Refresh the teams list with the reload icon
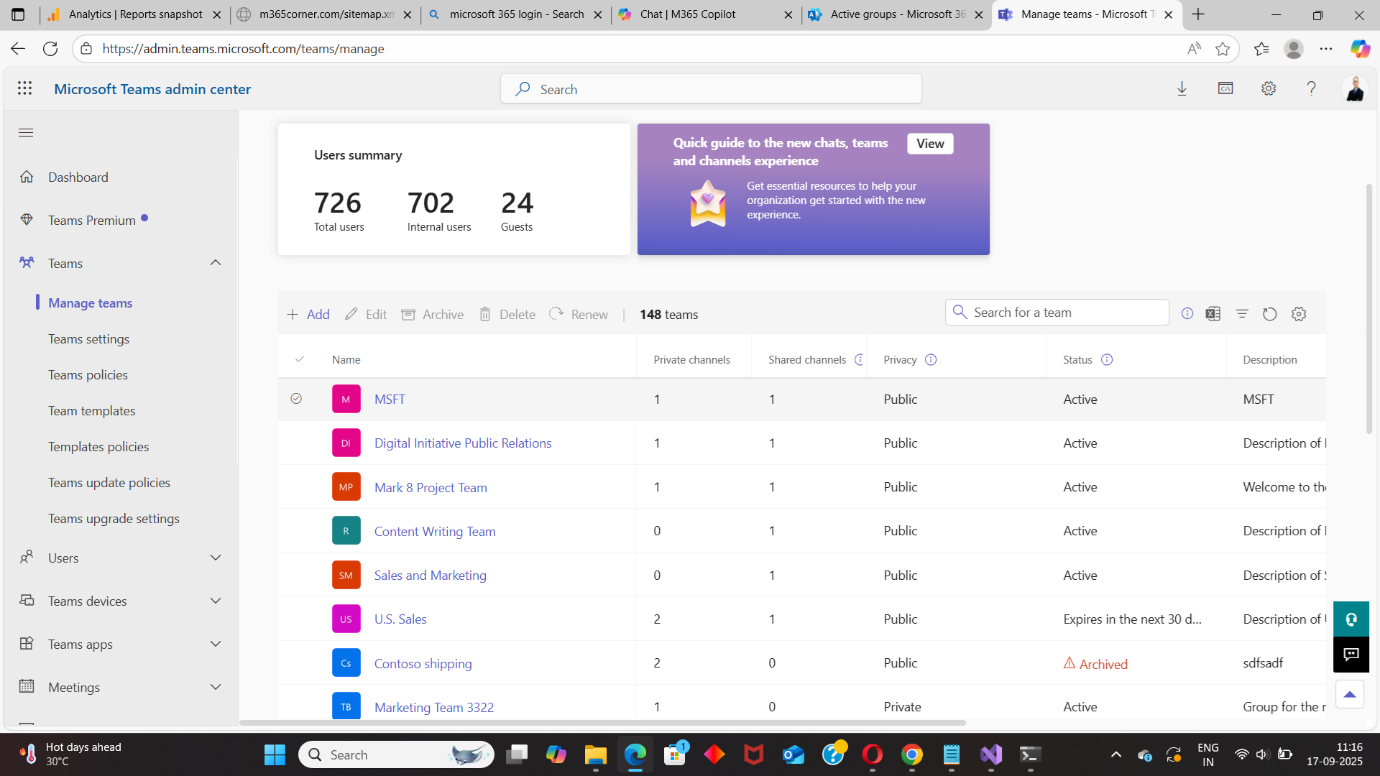Viewport: 1380px width, 776px height. (x=1270, y=314)
